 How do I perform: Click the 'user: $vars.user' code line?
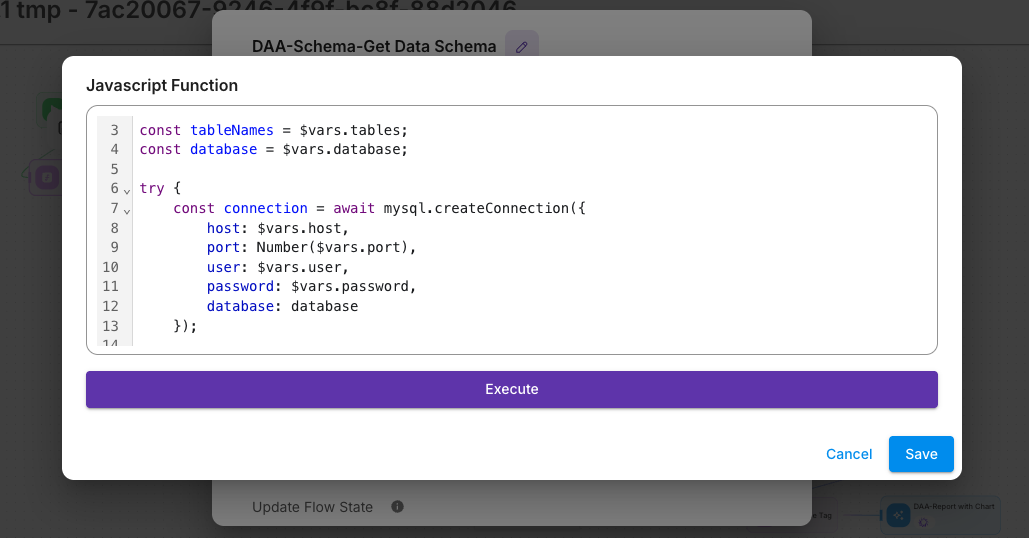pos(277,267)
